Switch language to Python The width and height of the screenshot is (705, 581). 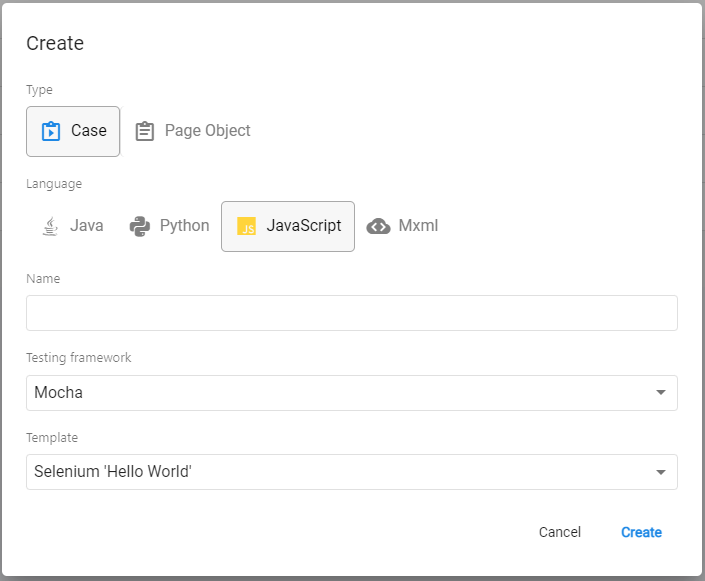coord(170,226)
